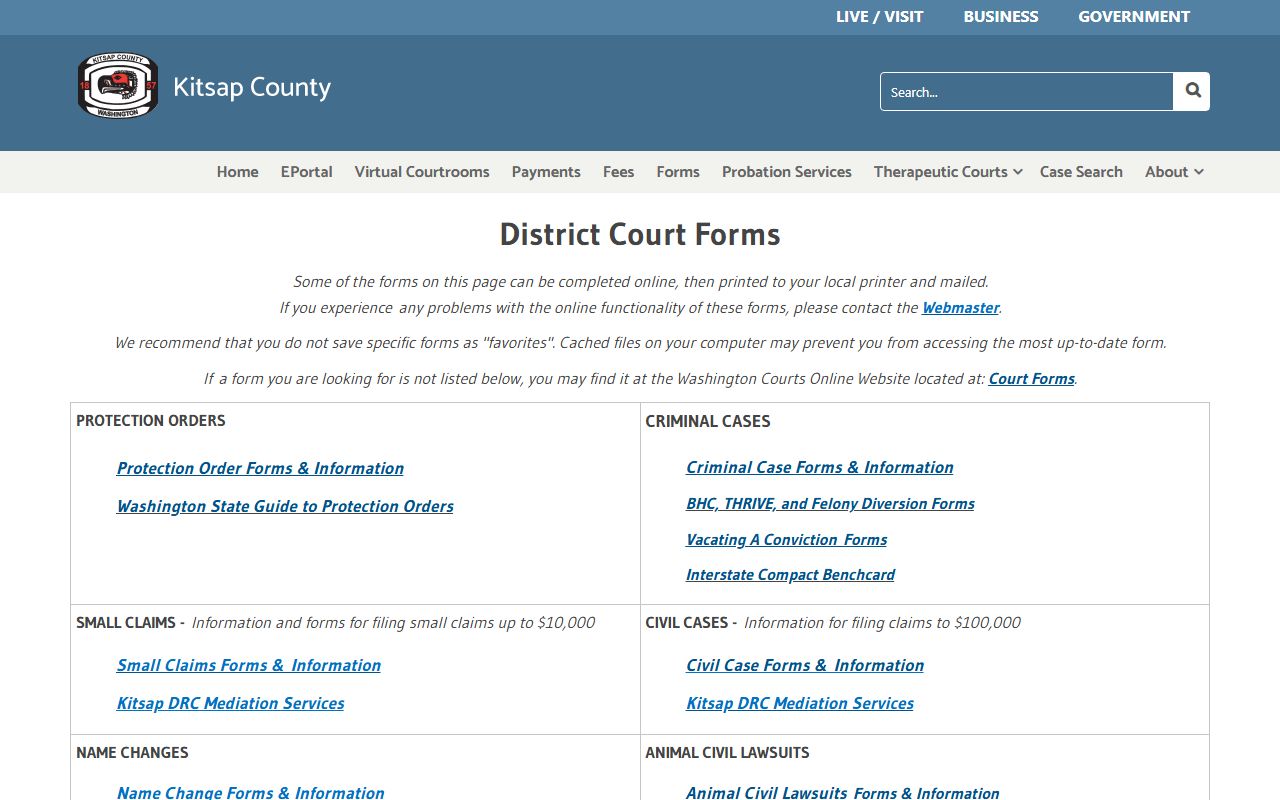The width and height of the screenshot is (1280, 800).
Task: Go to Probation Services page
Action: coord(787,172)
